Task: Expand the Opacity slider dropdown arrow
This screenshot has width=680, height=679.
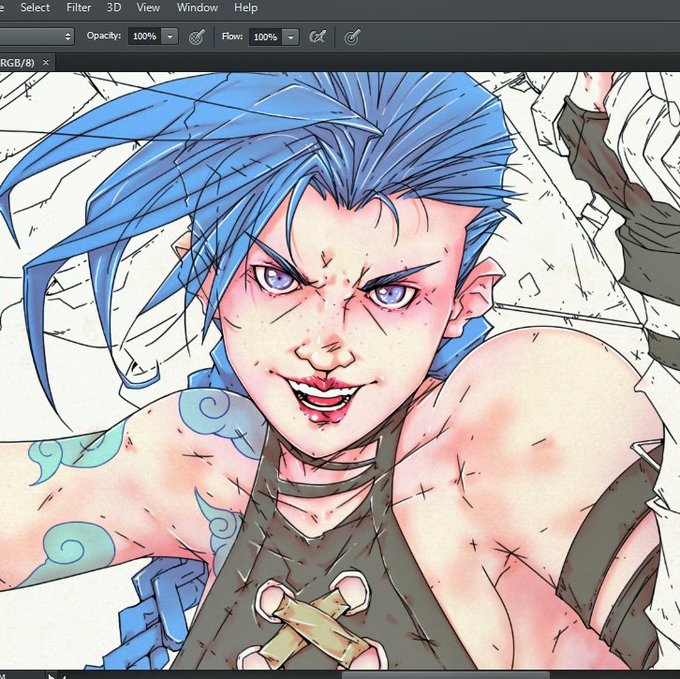Action: click(170, 37)
